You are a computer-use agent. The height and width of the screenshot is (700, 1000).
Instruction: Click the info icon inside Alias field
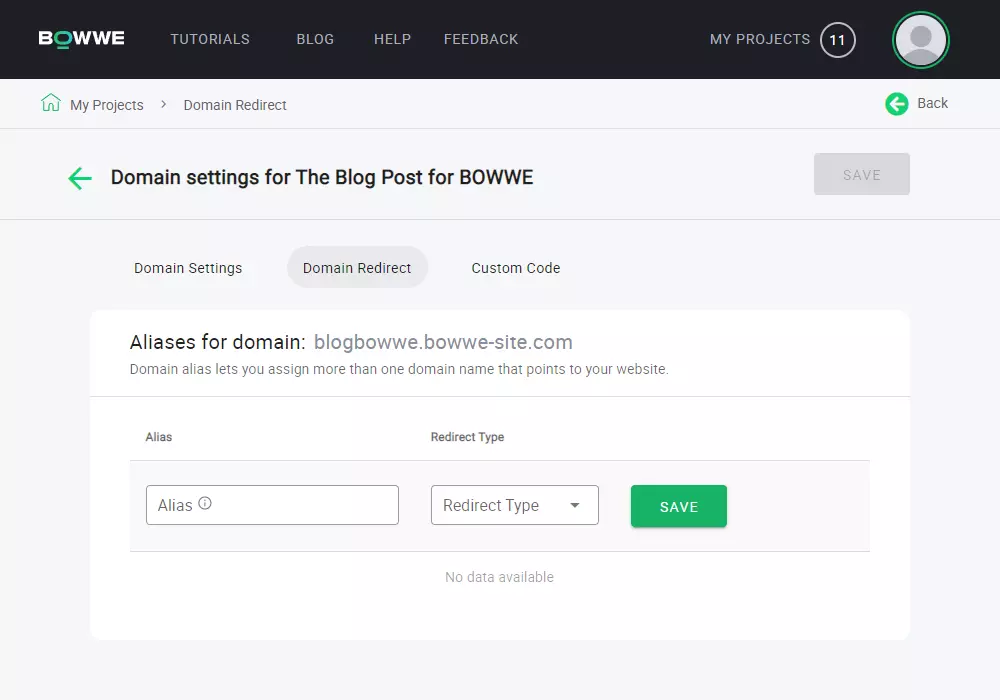tap(205, 503)
